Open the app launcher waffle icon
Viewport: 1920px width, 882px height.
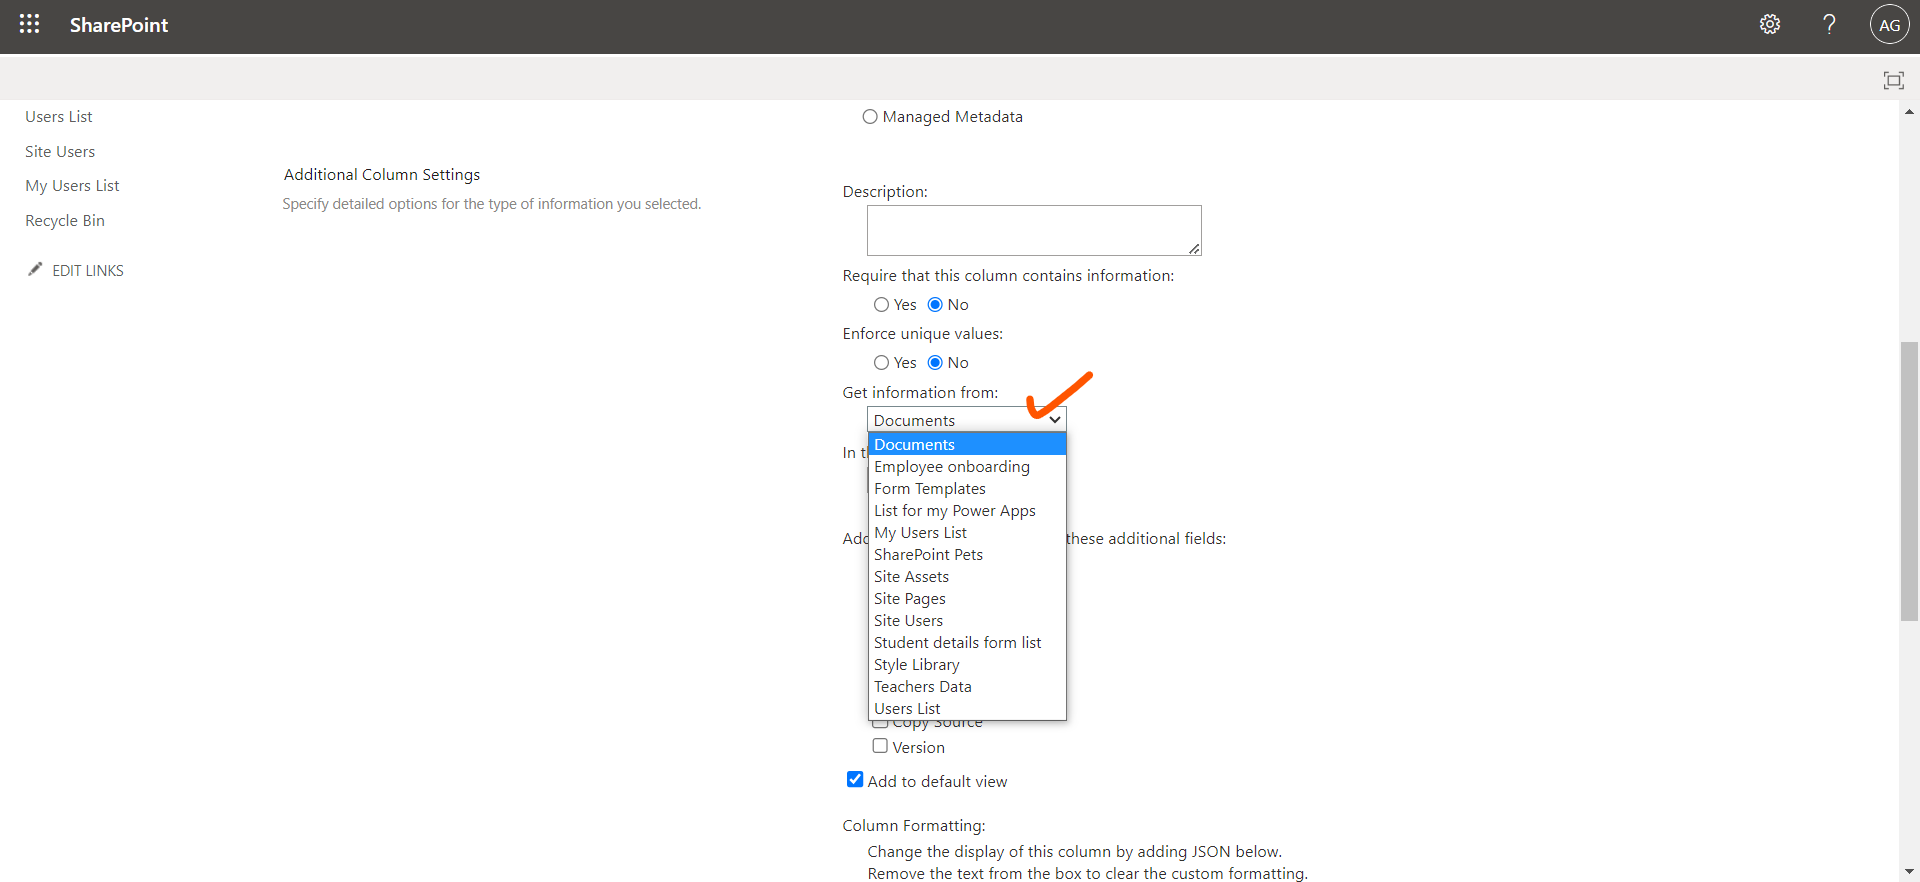30,25
